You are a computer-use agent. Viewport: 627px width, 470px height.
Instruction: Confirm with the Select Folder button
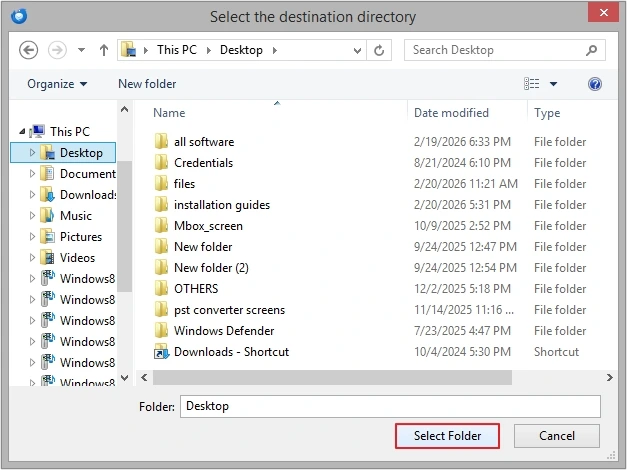(x=447, y=436)
